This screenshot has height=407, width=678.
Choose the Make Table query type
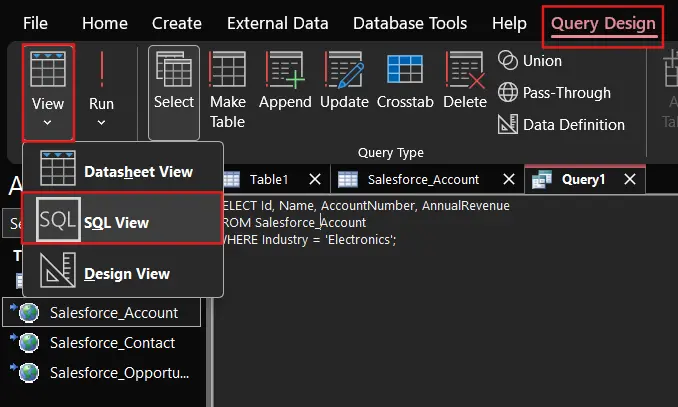coord(227,90)
